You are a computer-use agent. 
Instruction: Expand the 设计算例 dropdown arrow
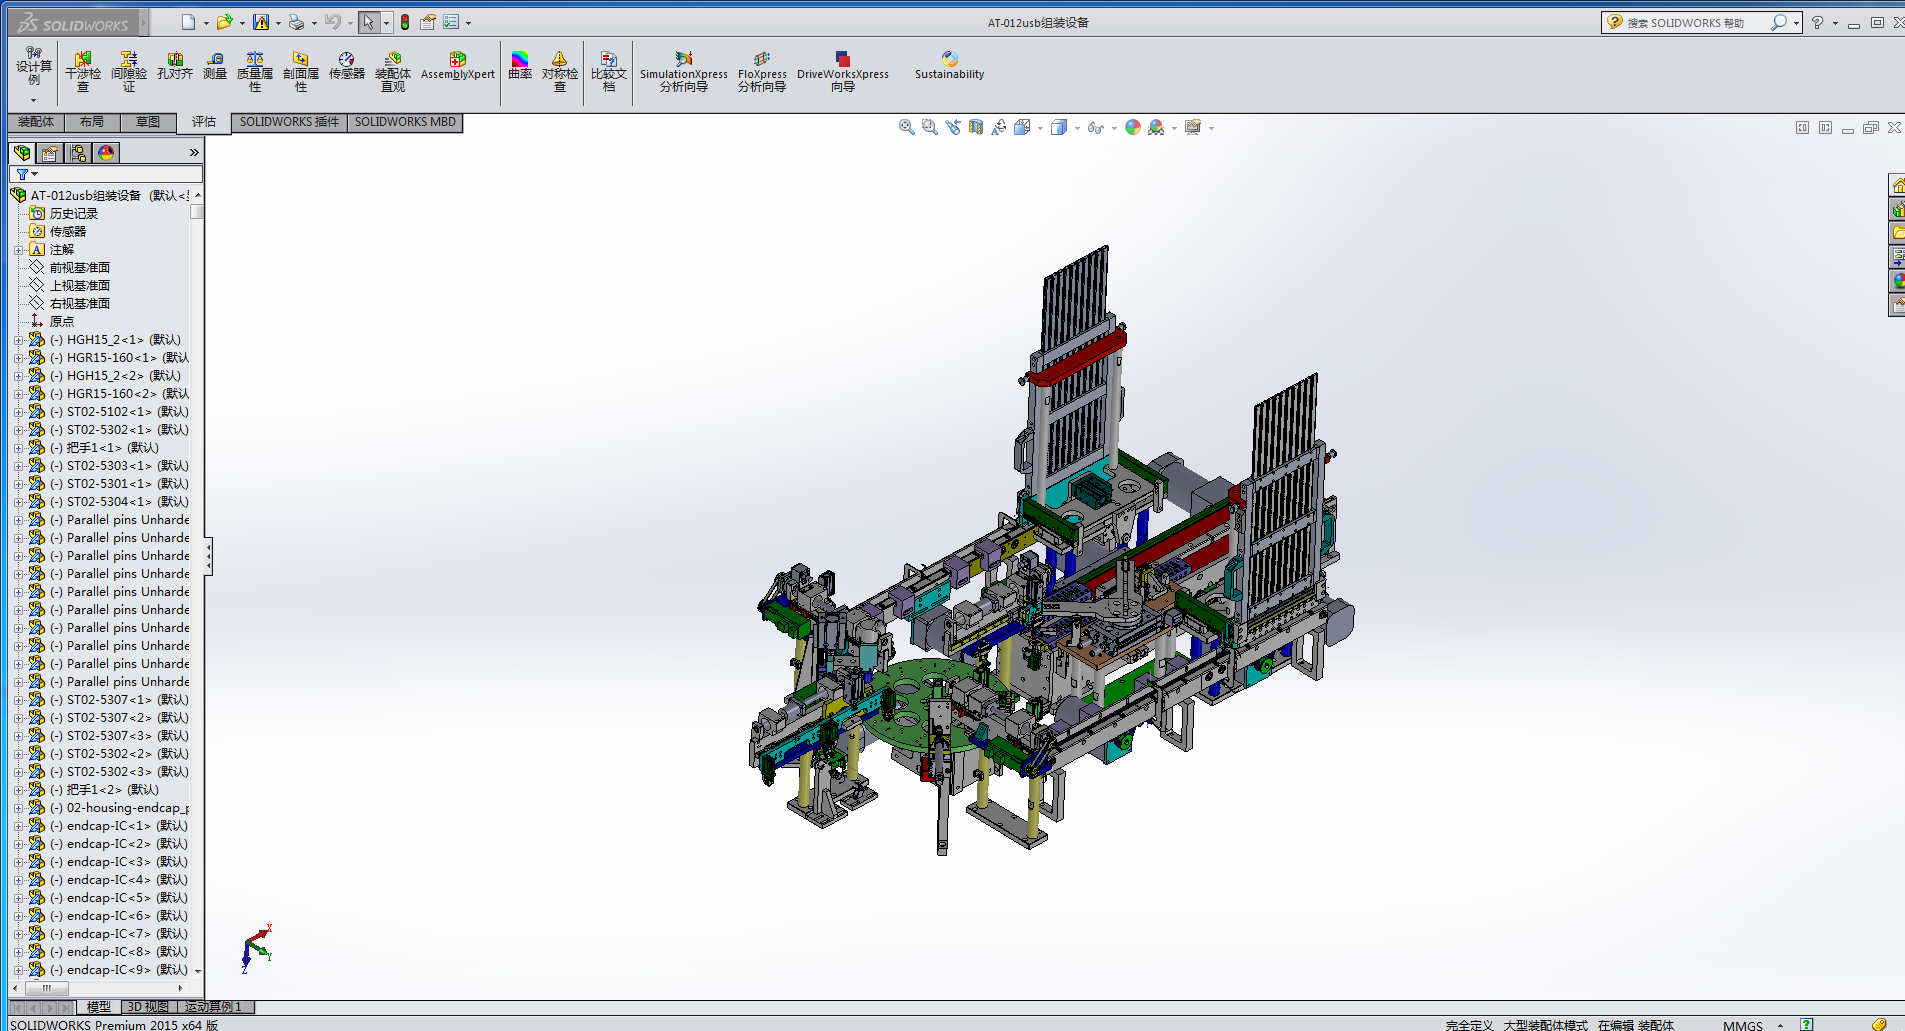point(33,100)
